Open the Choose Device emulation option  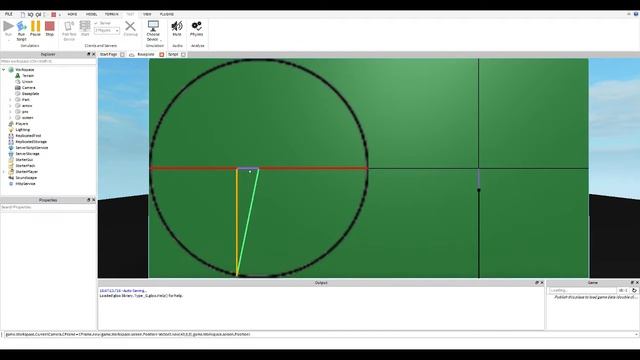point(153,30)
